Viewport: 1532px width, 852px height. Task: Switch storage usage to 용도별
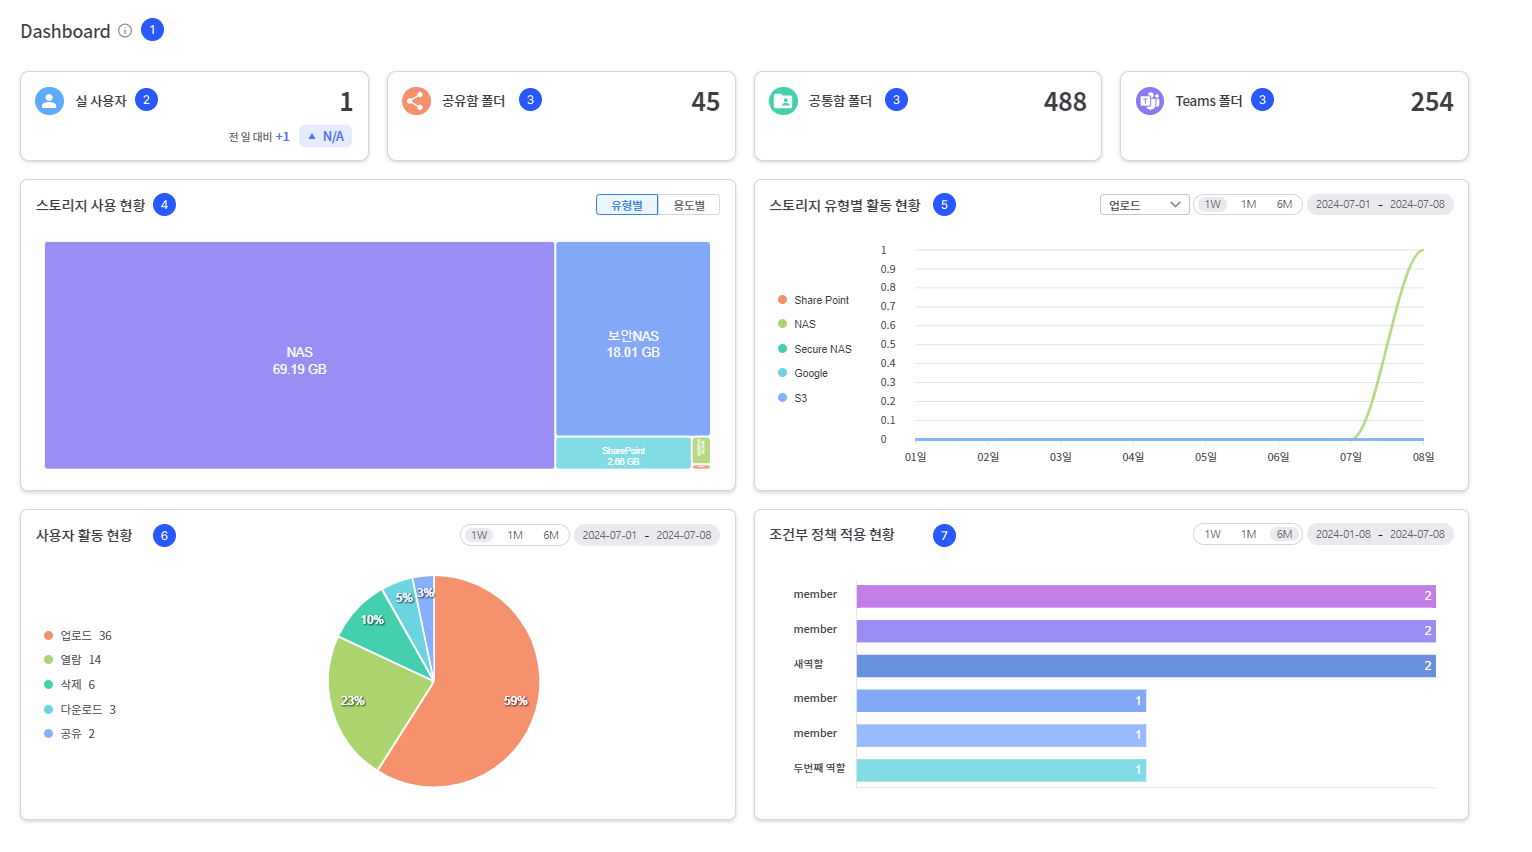point(689,205)
